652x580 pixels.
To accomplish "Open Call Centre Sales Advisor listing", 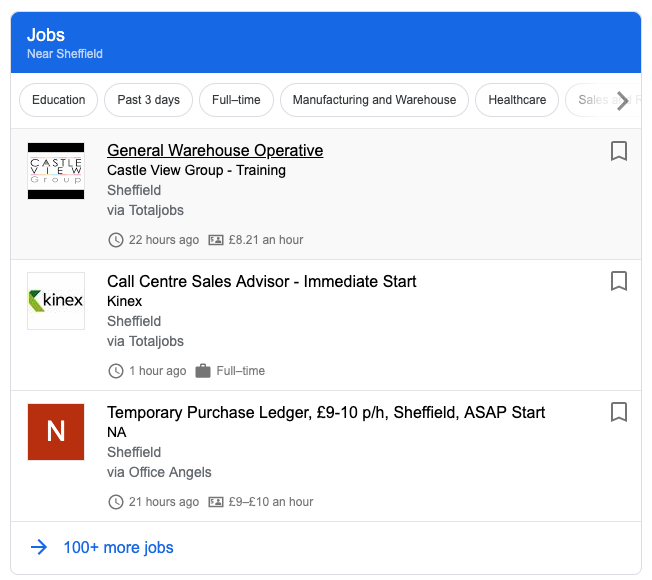I will point(261,282).
